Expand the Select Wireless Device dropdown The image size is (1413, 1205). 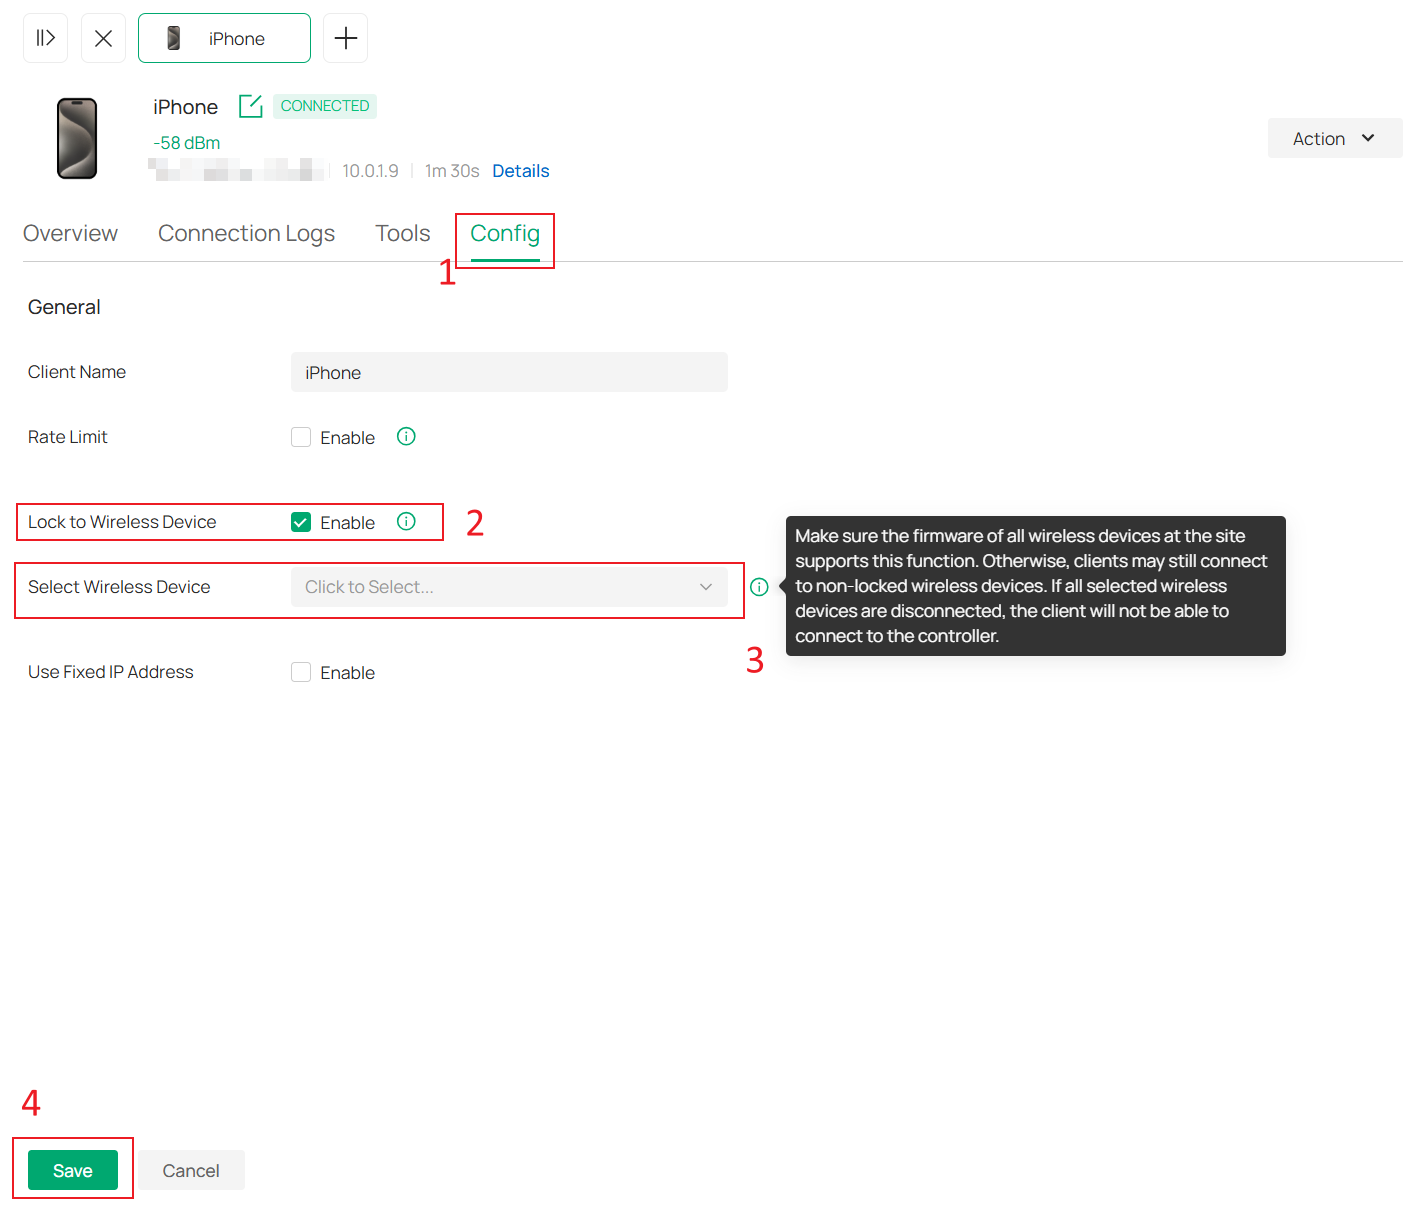click(x=509, y=587)
